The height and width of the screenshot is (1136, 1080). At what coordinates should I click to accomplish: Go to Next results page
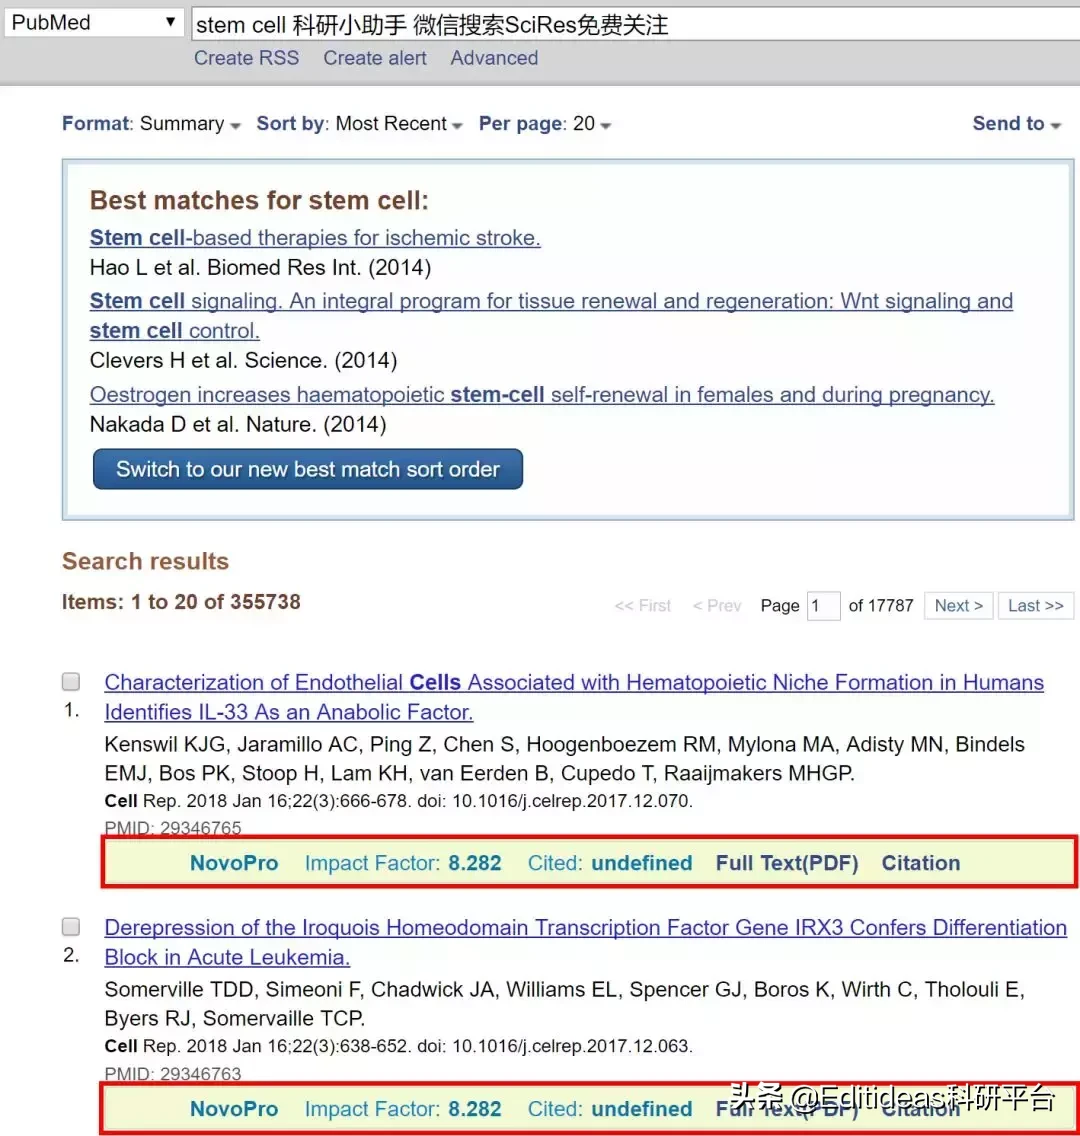tap(958, 606)
